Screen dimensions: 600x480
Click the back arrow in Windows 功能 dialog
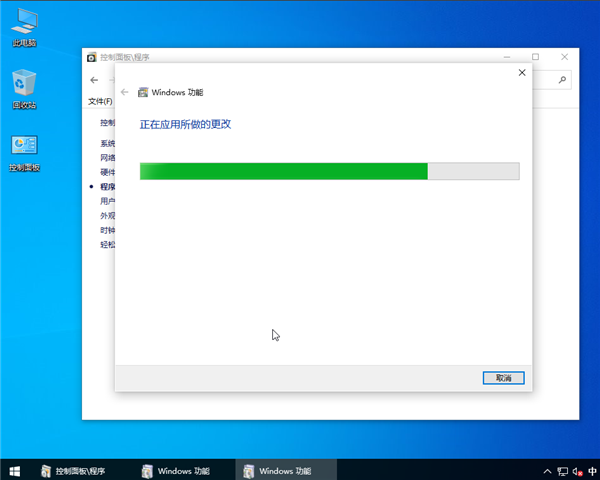125,92
